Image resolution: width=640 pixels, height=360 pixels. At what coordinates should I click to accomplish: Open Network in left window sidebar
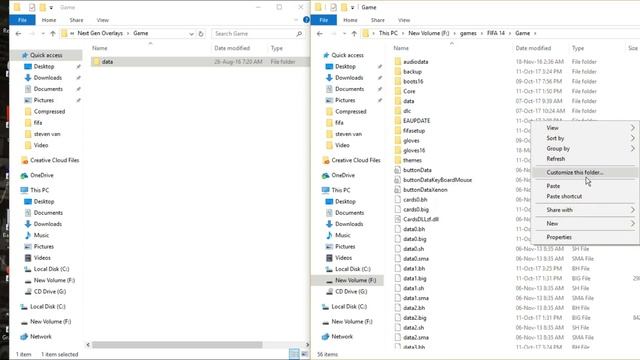(40, 336)
